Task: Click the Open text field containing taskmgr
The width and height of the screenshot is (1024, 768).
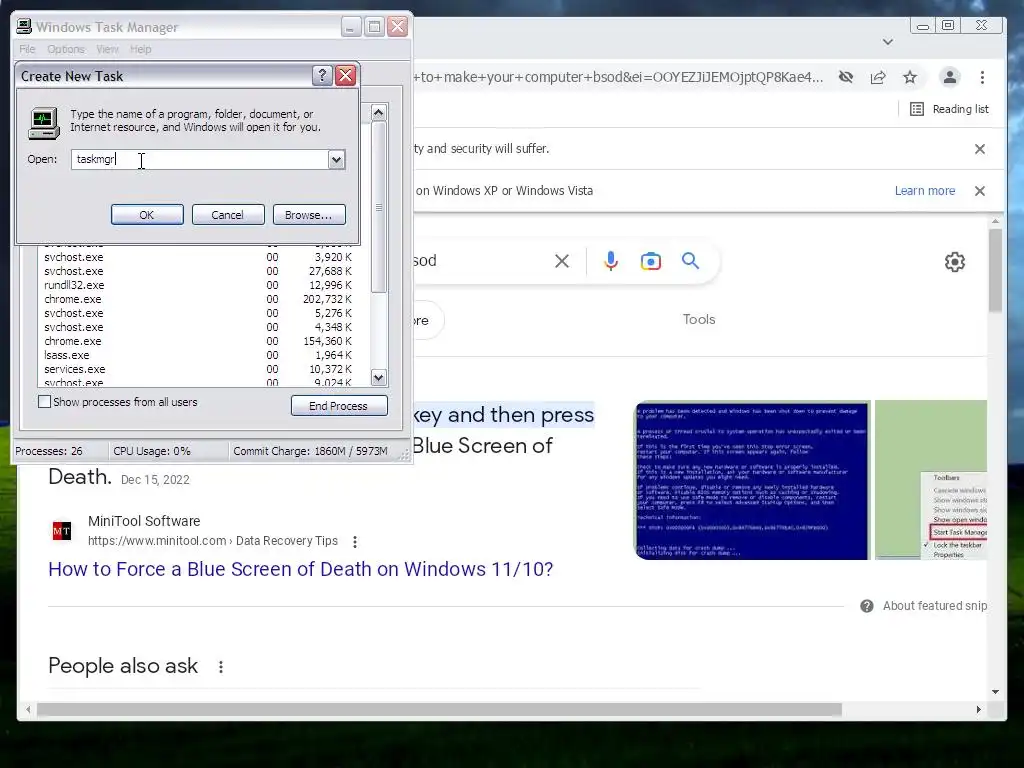Action: (x=200, y=159)
